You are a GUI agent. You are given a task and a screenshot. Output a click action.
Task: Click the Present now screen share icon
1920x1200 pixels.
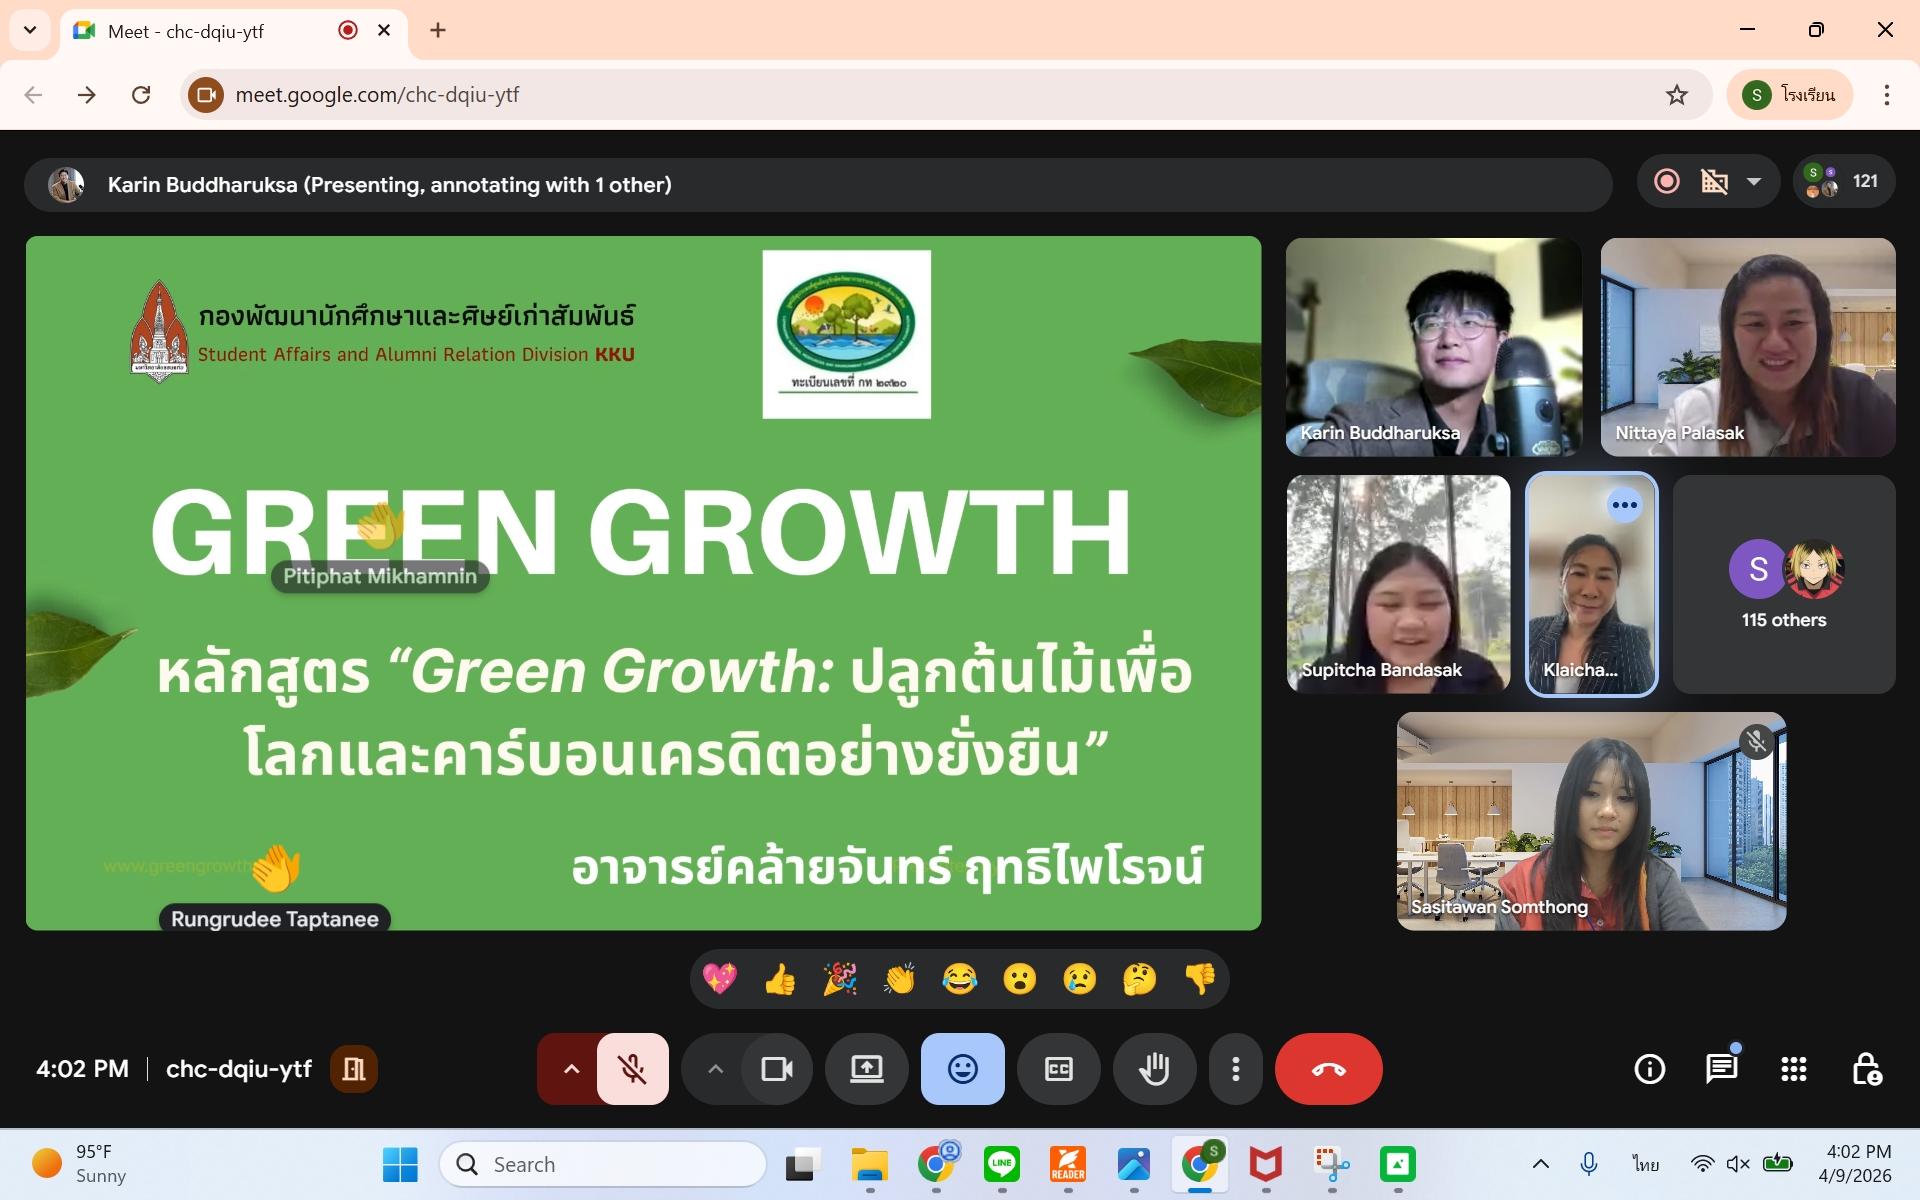pos(866,1069)
